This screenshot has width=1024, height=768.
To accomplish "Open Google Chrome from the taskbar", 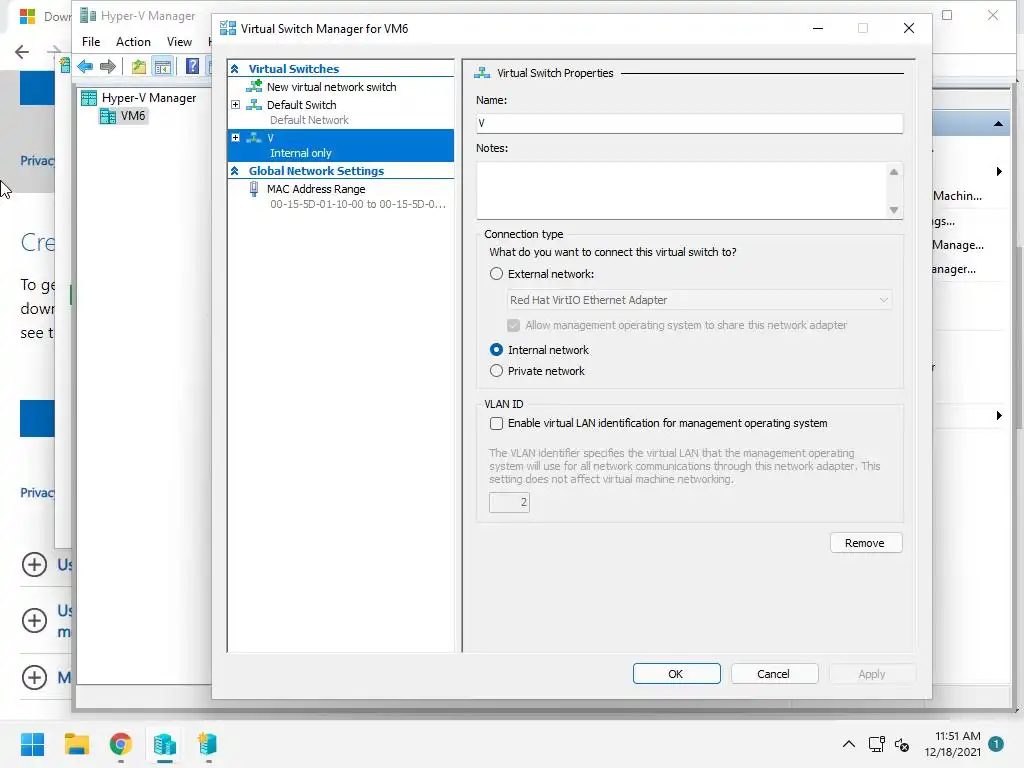I will (120, 744).
